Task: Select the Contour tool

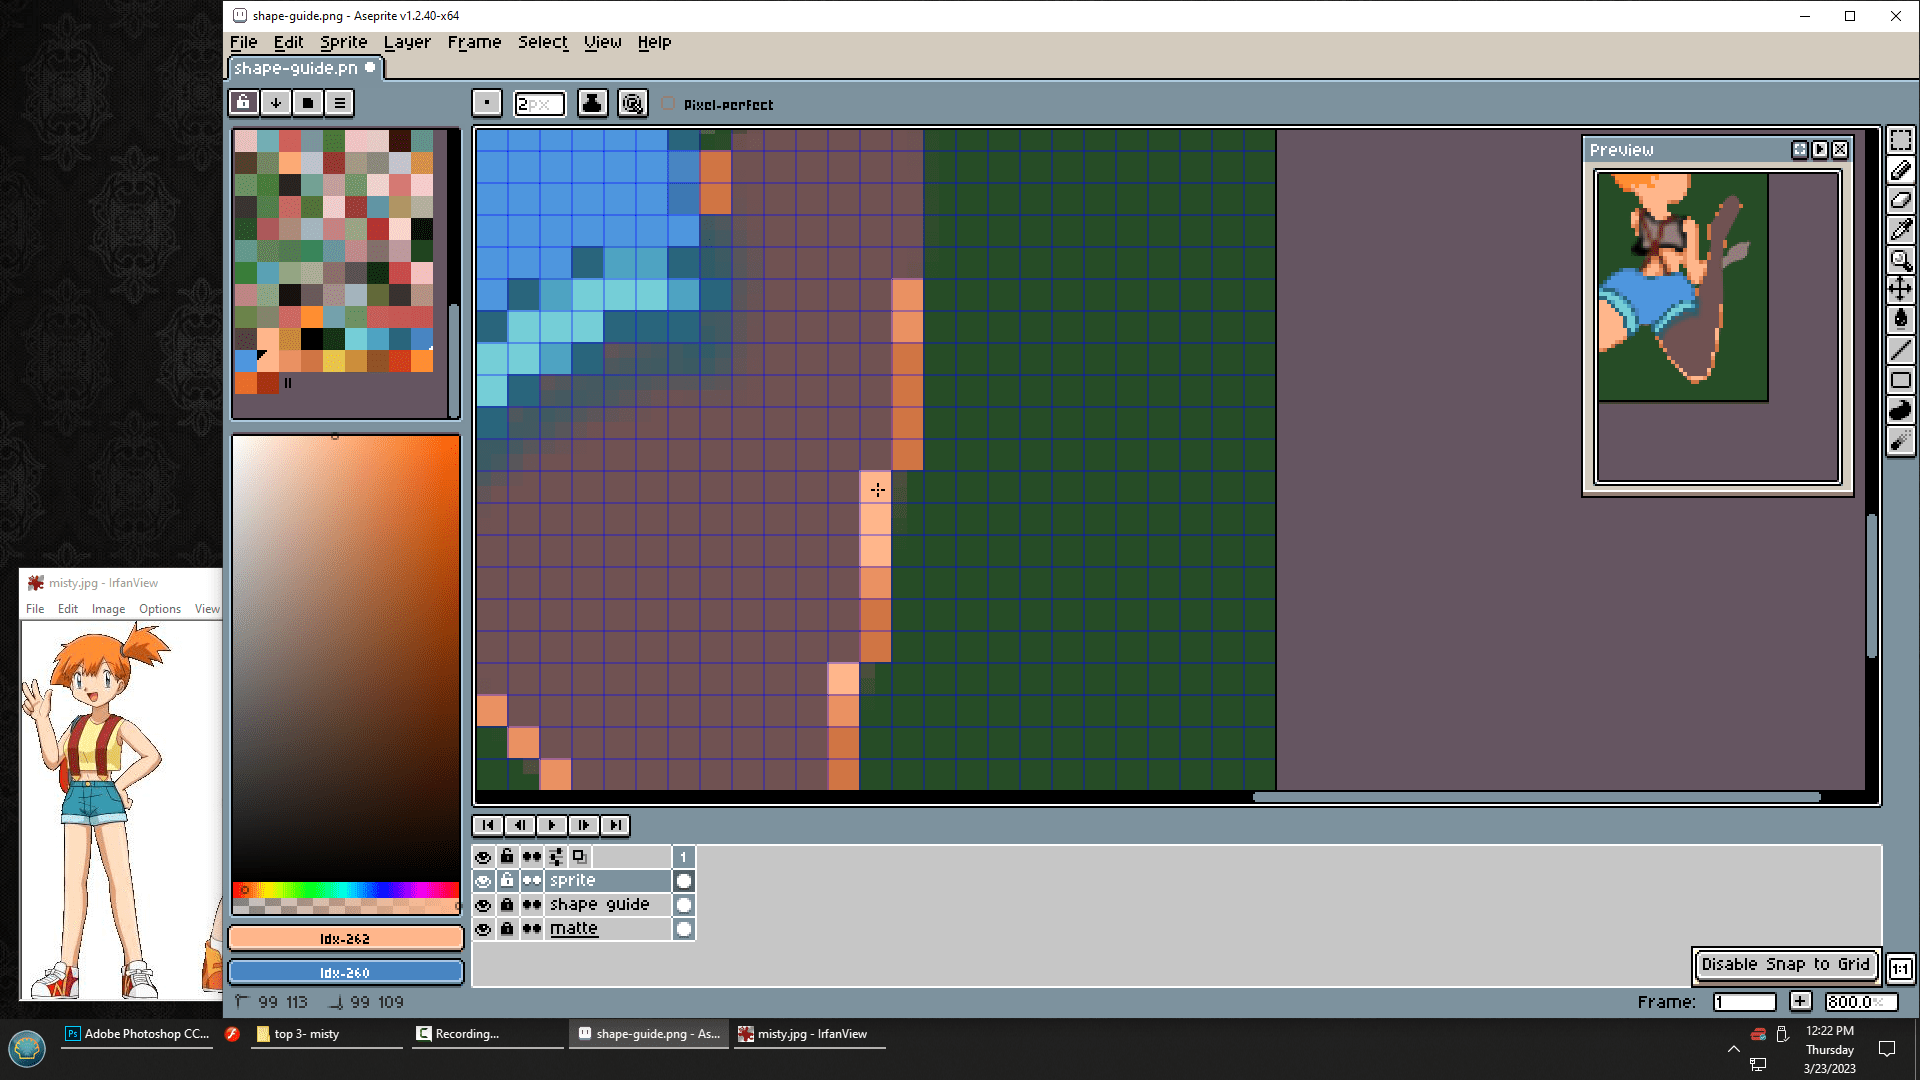Action: point(1900,410)
